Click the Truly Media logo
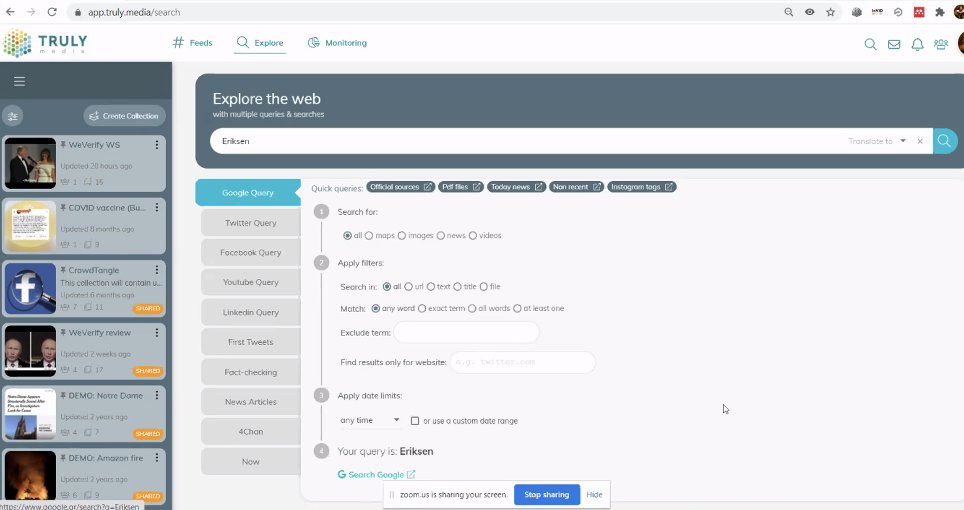Screen dimensions: 964x510 point(45,43)
